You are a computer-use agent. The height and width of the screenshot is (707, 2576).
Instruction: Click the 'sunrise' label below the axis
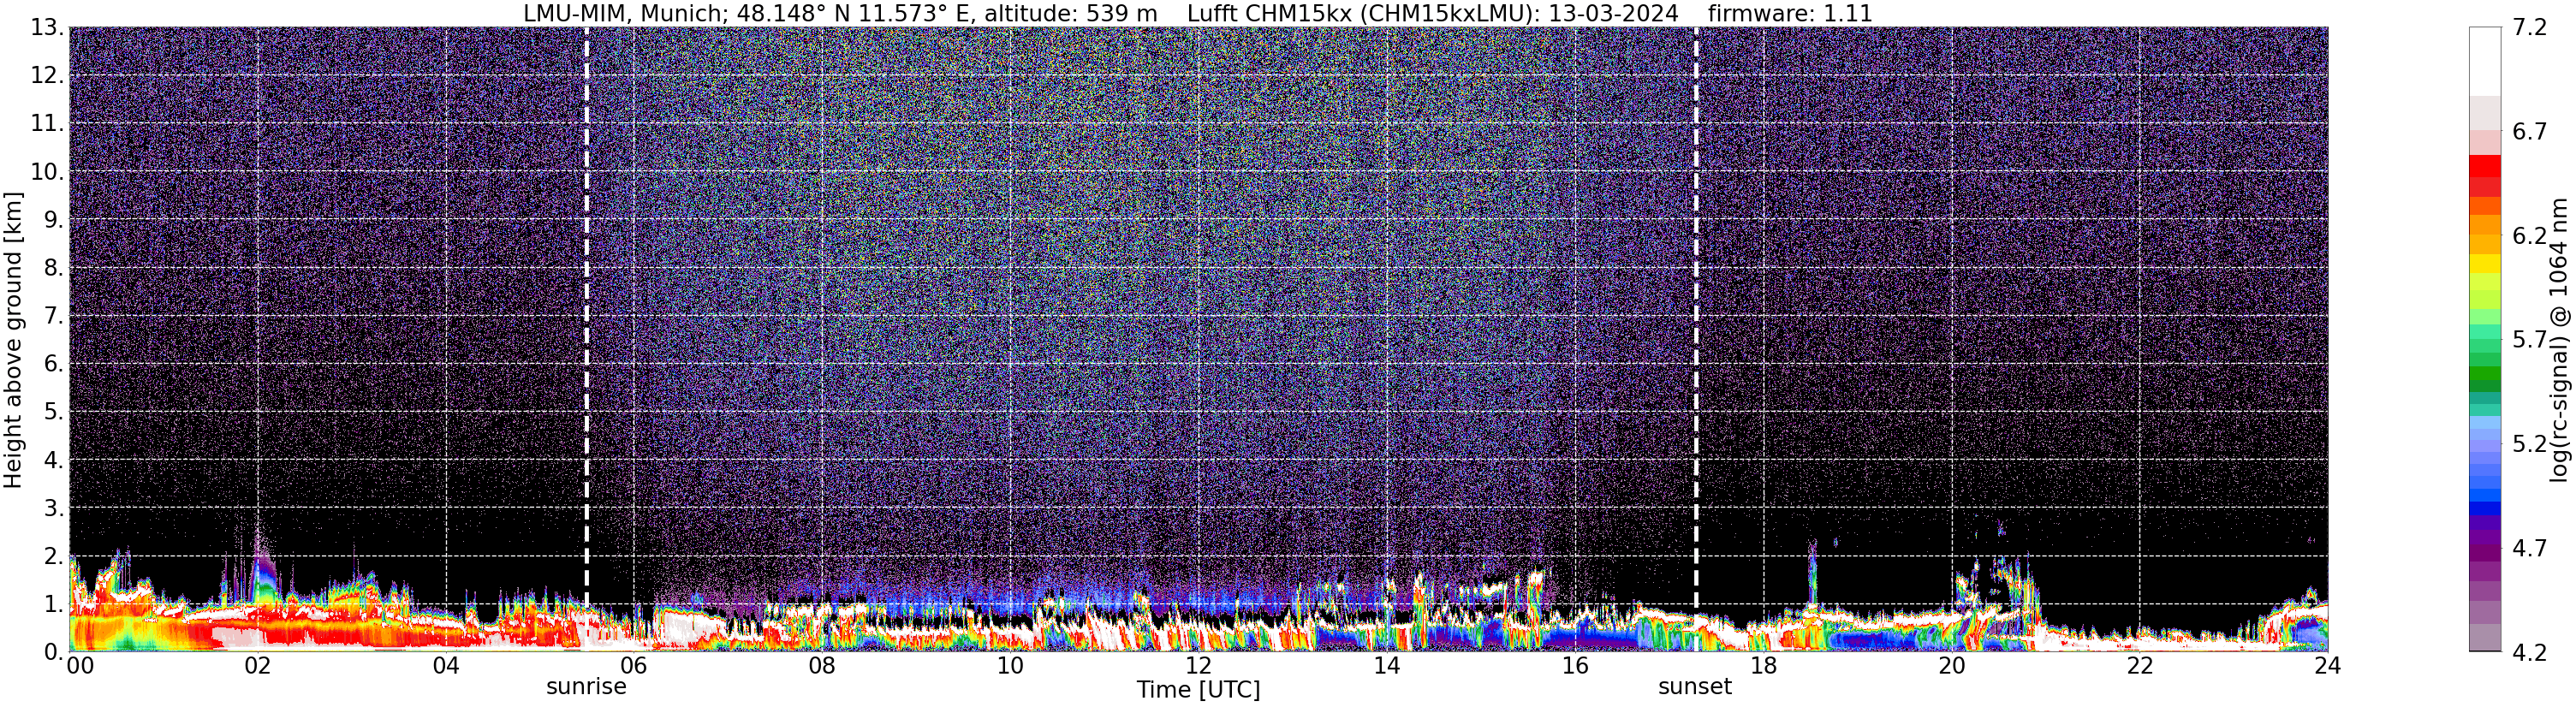point(586,687)
